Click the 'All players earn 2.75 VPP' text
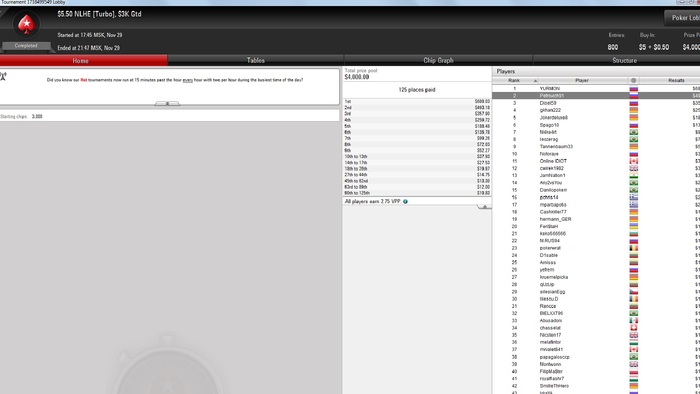700x394 pixels. click(x=372, y=202)
